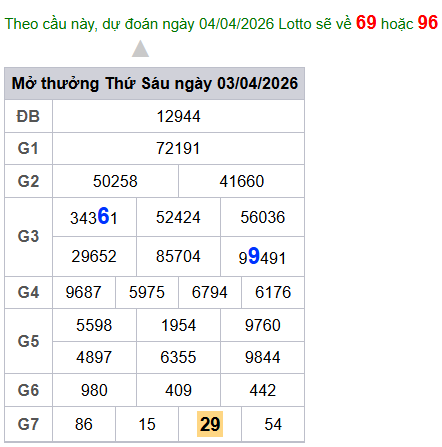Select G5 result 6355
Viewport: 442px width, 447px height.
coord(178,357)
